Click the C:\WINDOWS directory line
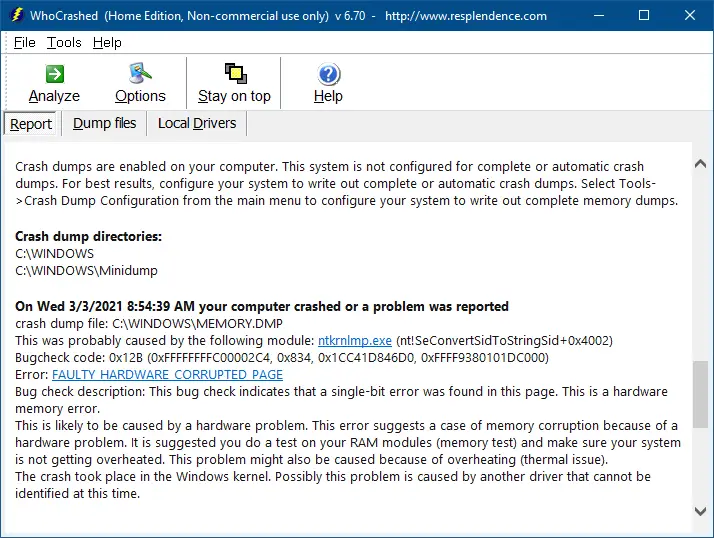Viewport: 714px width, 538px height. coord(54,254)
